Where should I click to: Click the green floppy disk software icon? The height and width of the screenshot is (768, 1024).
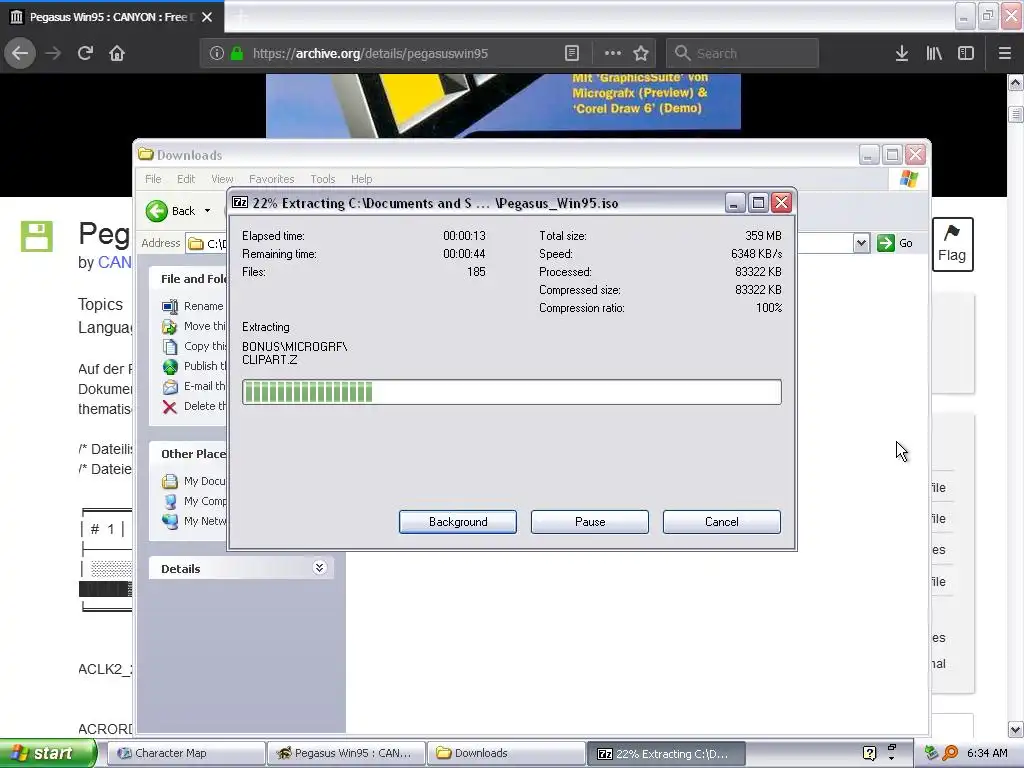click(x=37, y=236)
